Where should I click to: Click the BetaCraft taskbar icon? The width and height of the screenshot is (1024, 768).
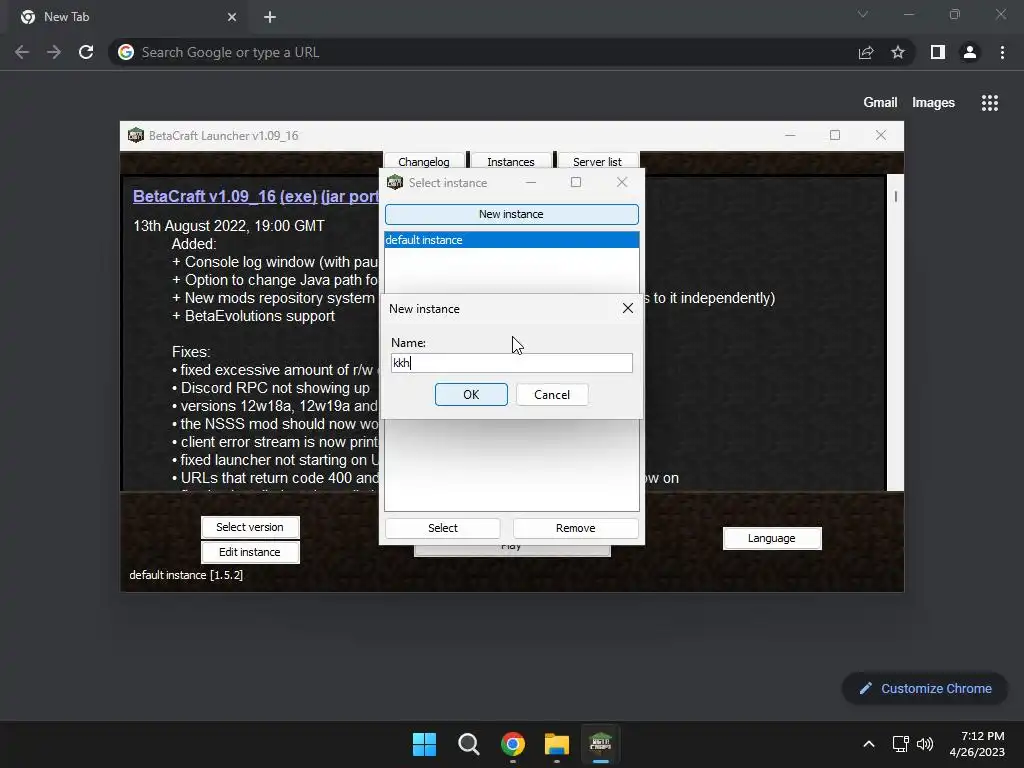coord(601,744)
